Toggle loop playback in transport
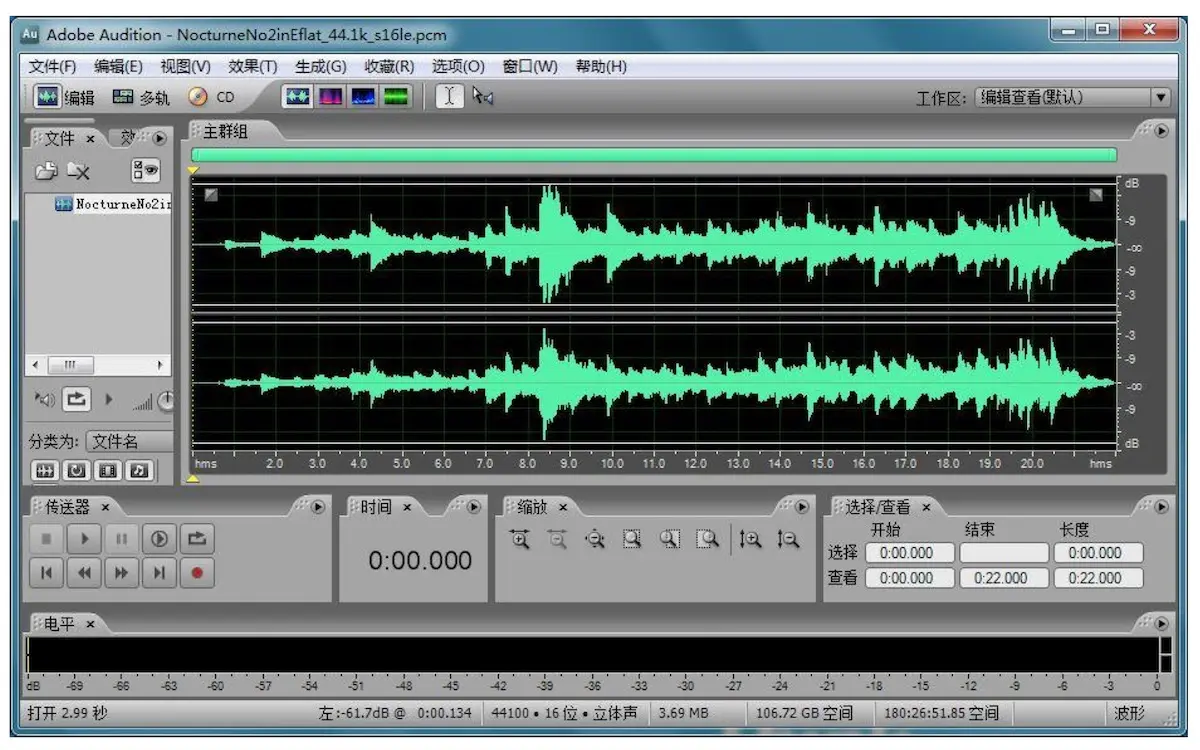The image size is (1200, 750). [x=197, y=539]
